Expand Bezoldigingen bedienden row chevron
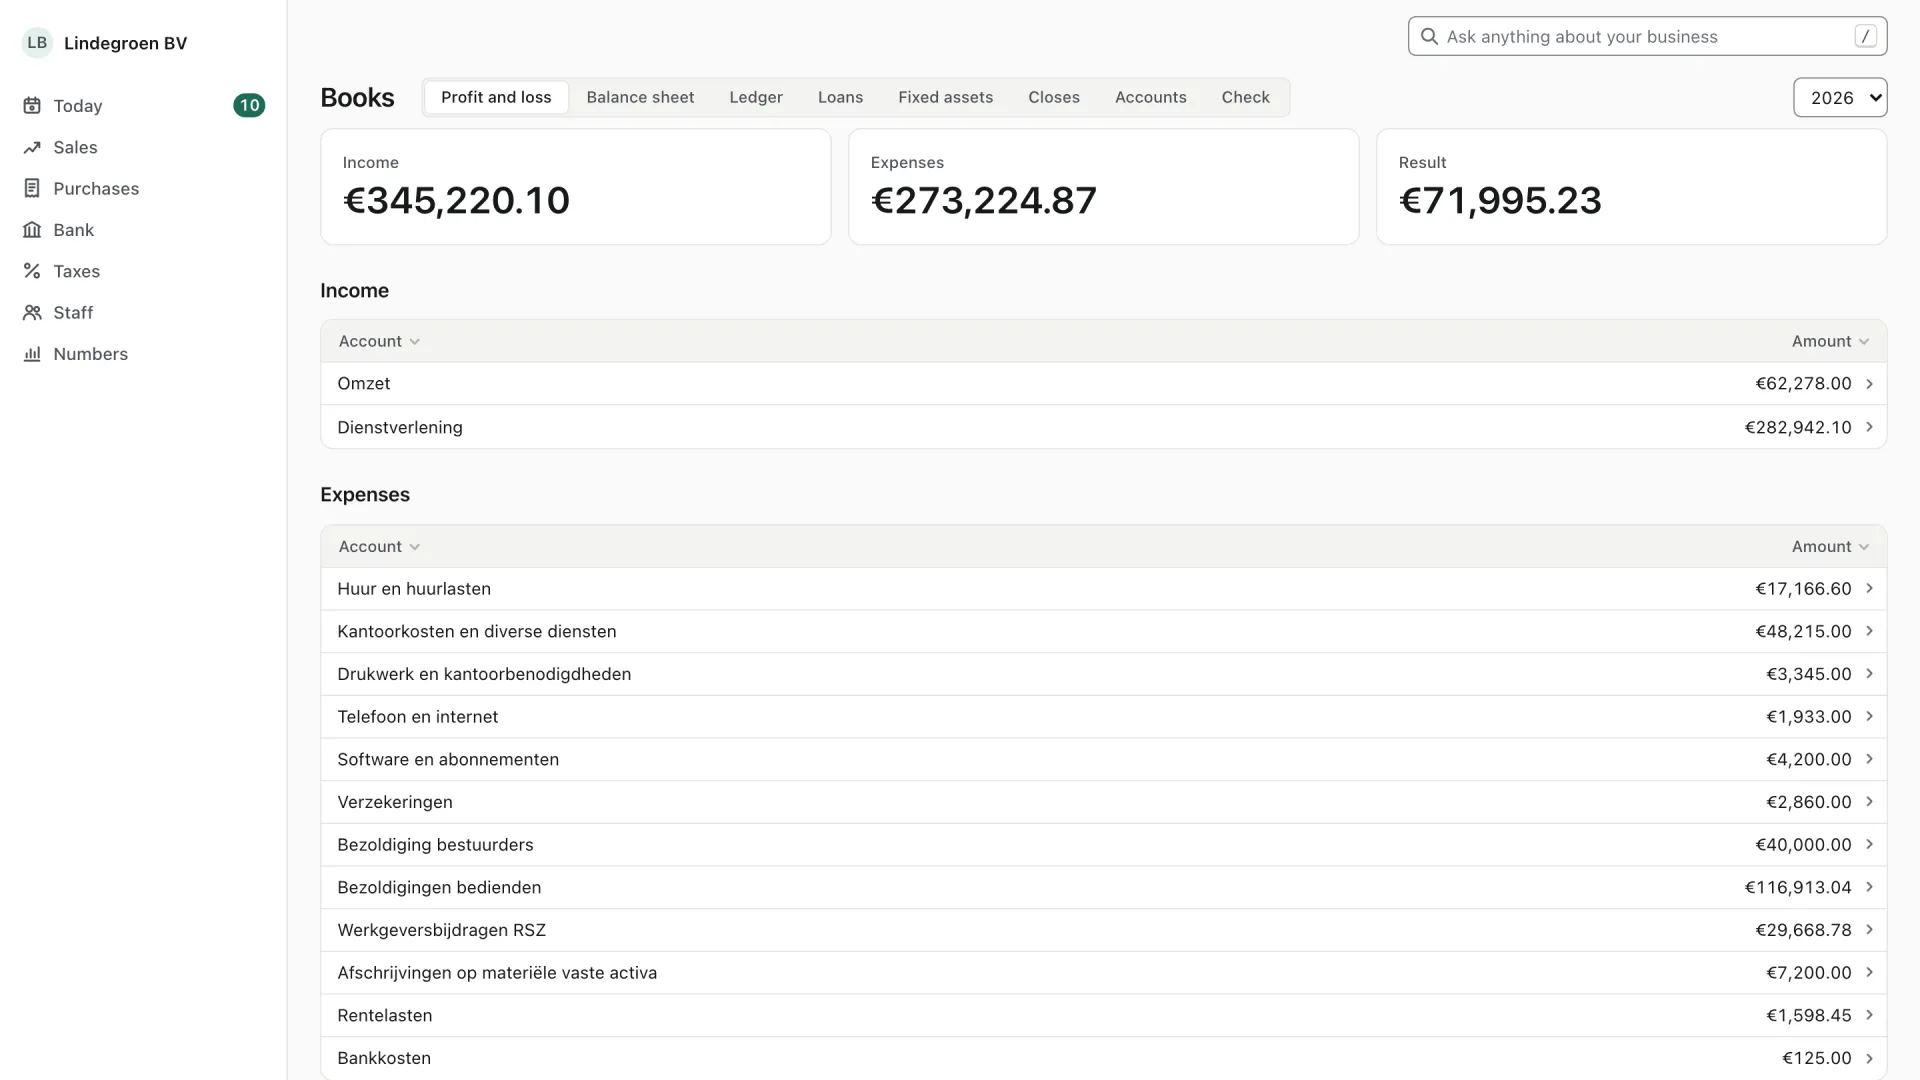 click(x=1869, y=887)
